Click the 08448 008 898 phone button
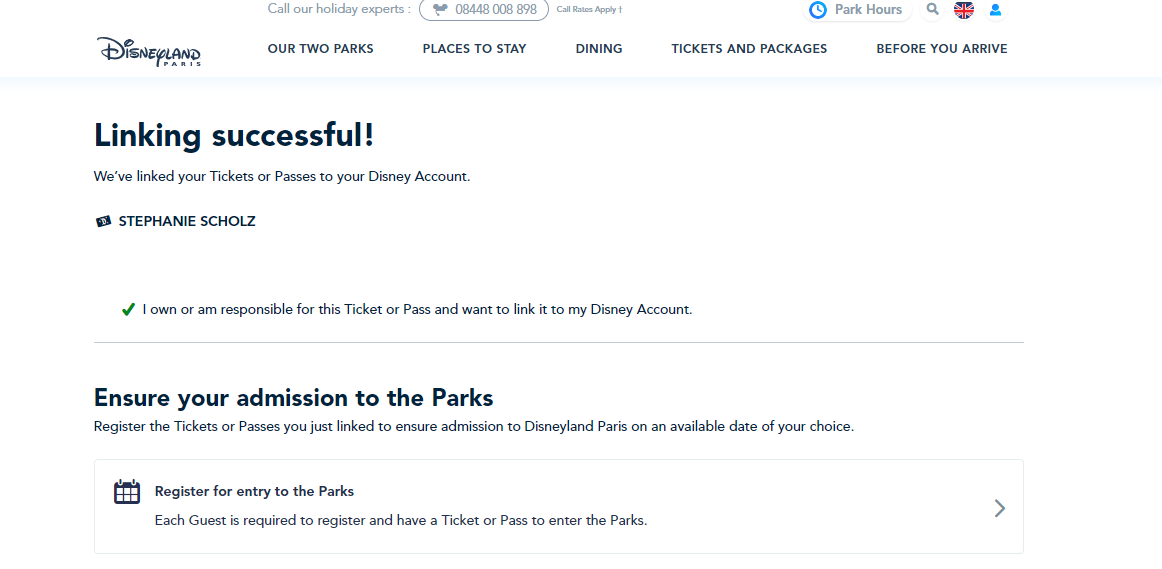The height and width of the screenshot is (569, 1162). click(484, 10)
